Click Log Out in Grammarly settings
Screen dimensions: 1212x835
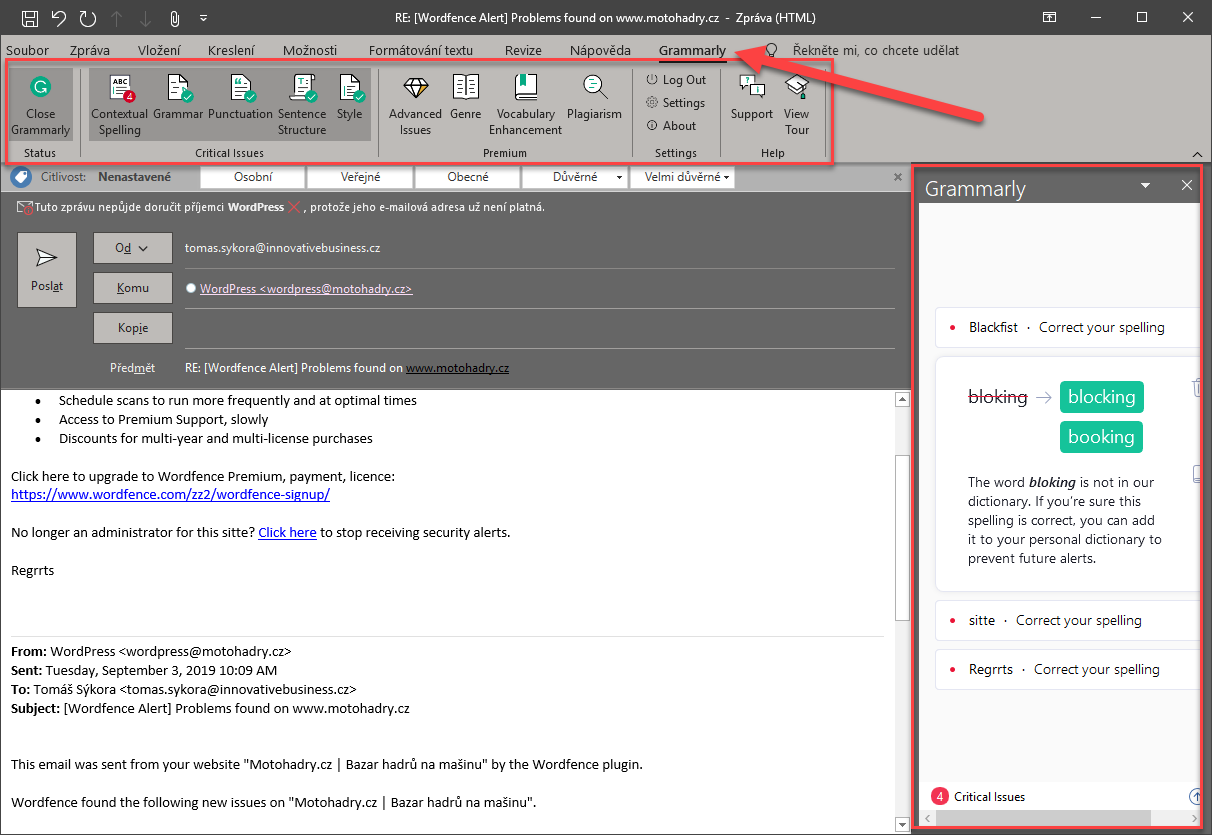(x=676, y=80)
